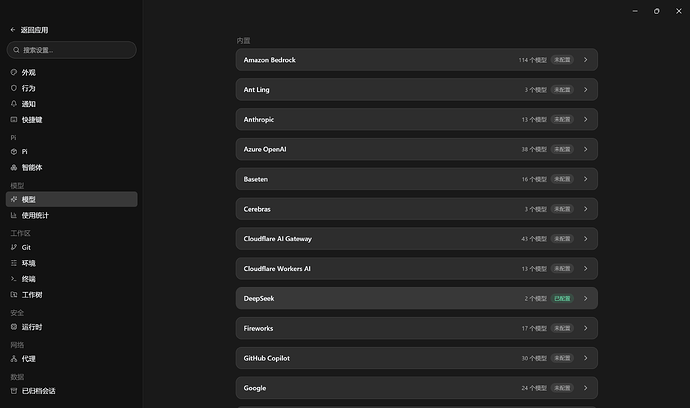690x408 pixels.
Task: Click the 已配置 badge on DeepSeek
Action: [562, 298]
